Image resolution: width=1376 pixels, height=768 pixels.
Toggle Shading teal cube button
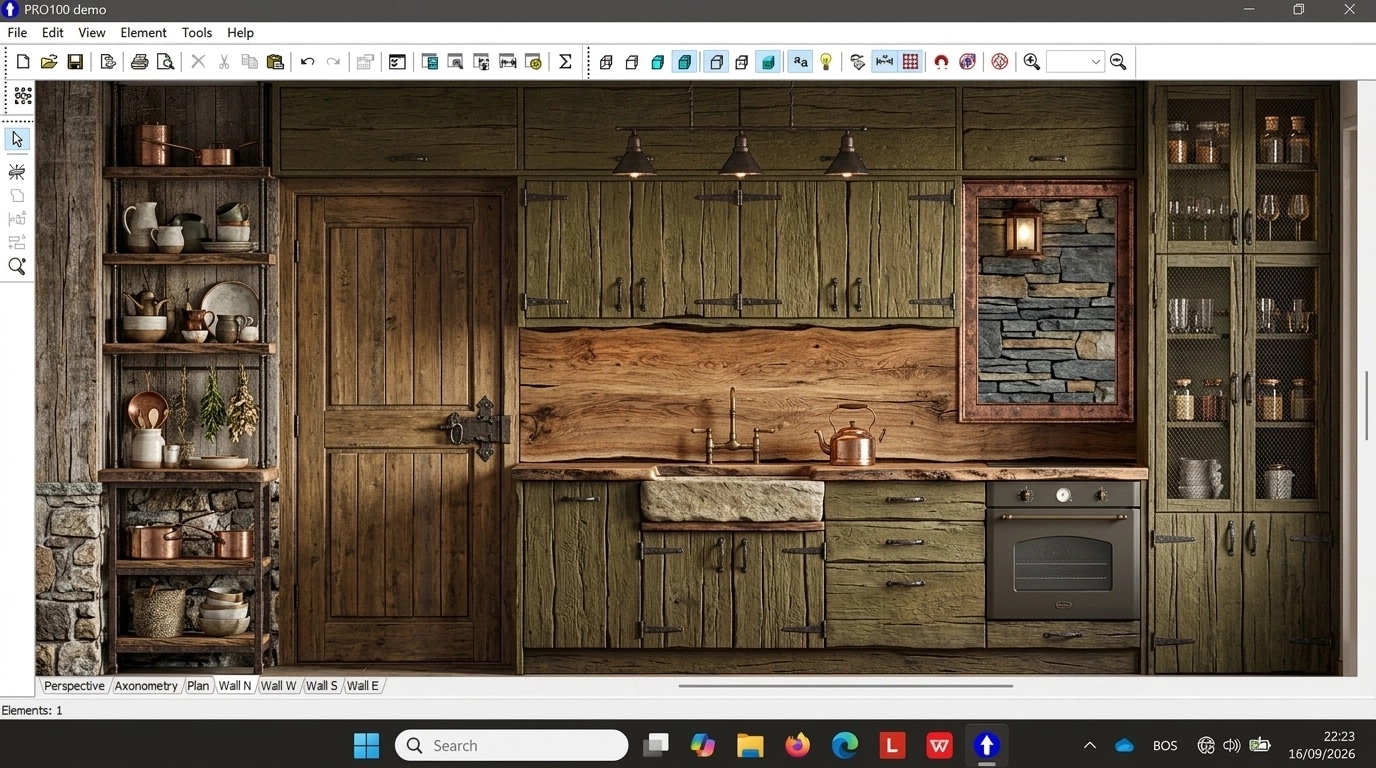point(768,62)
